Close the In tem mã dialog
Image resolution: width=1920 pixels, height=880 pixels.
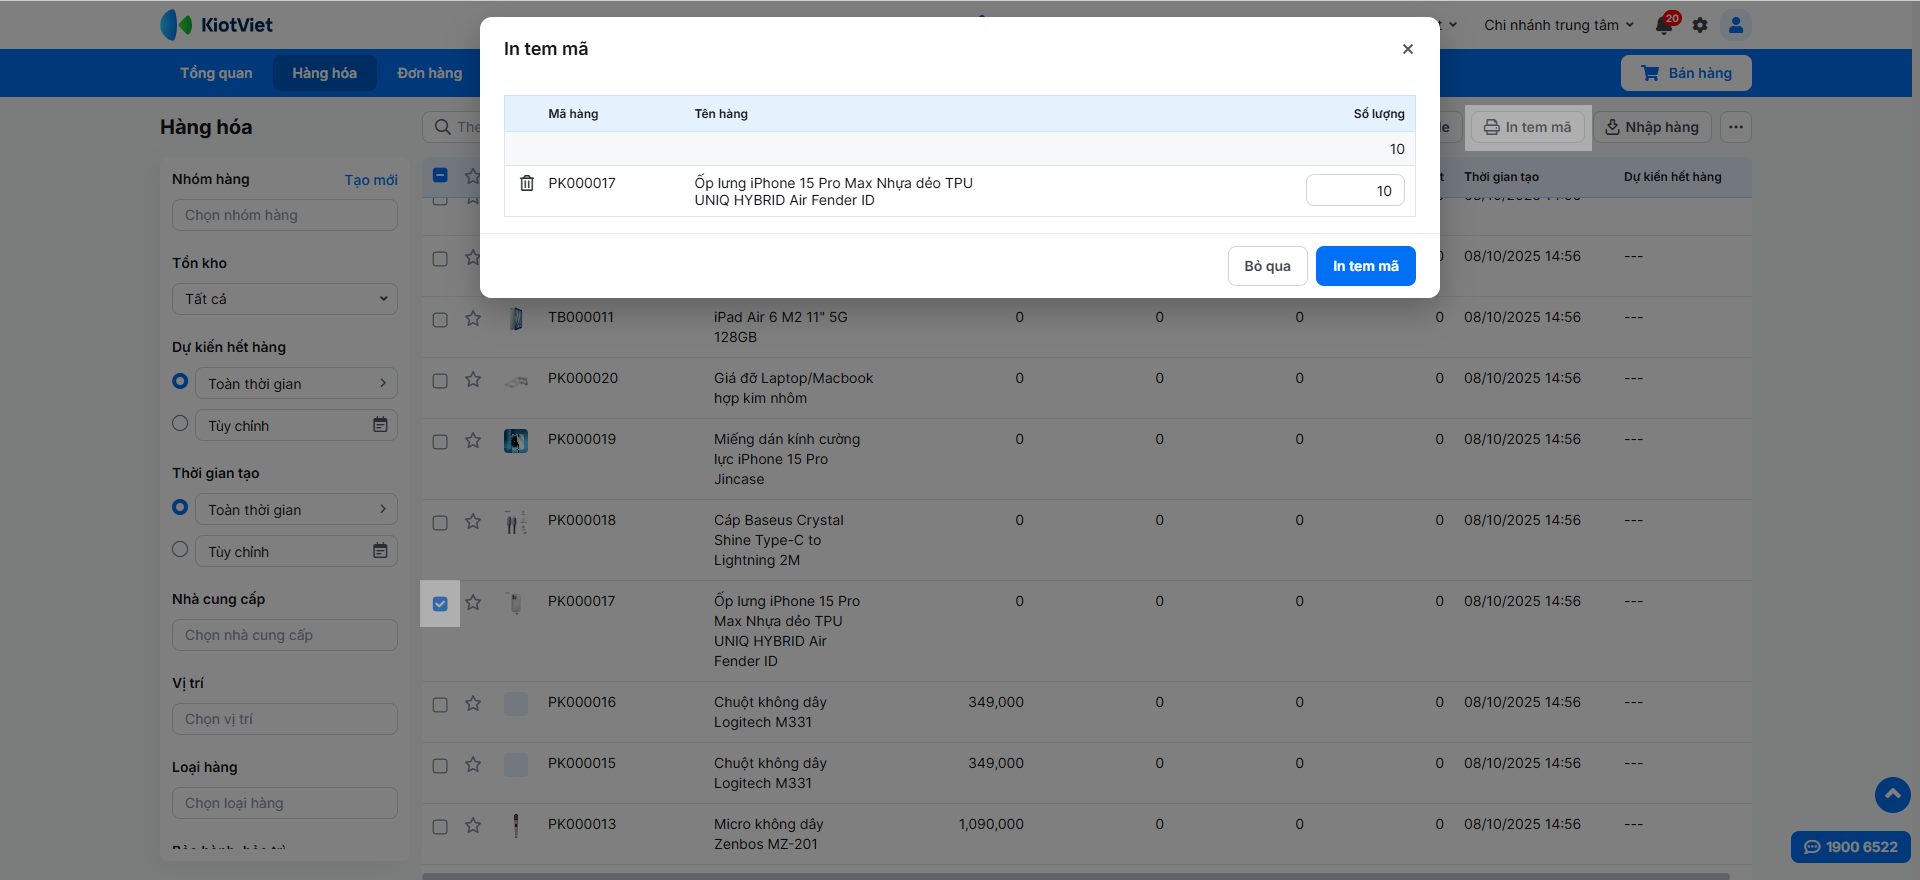(x=1407, y=49)
